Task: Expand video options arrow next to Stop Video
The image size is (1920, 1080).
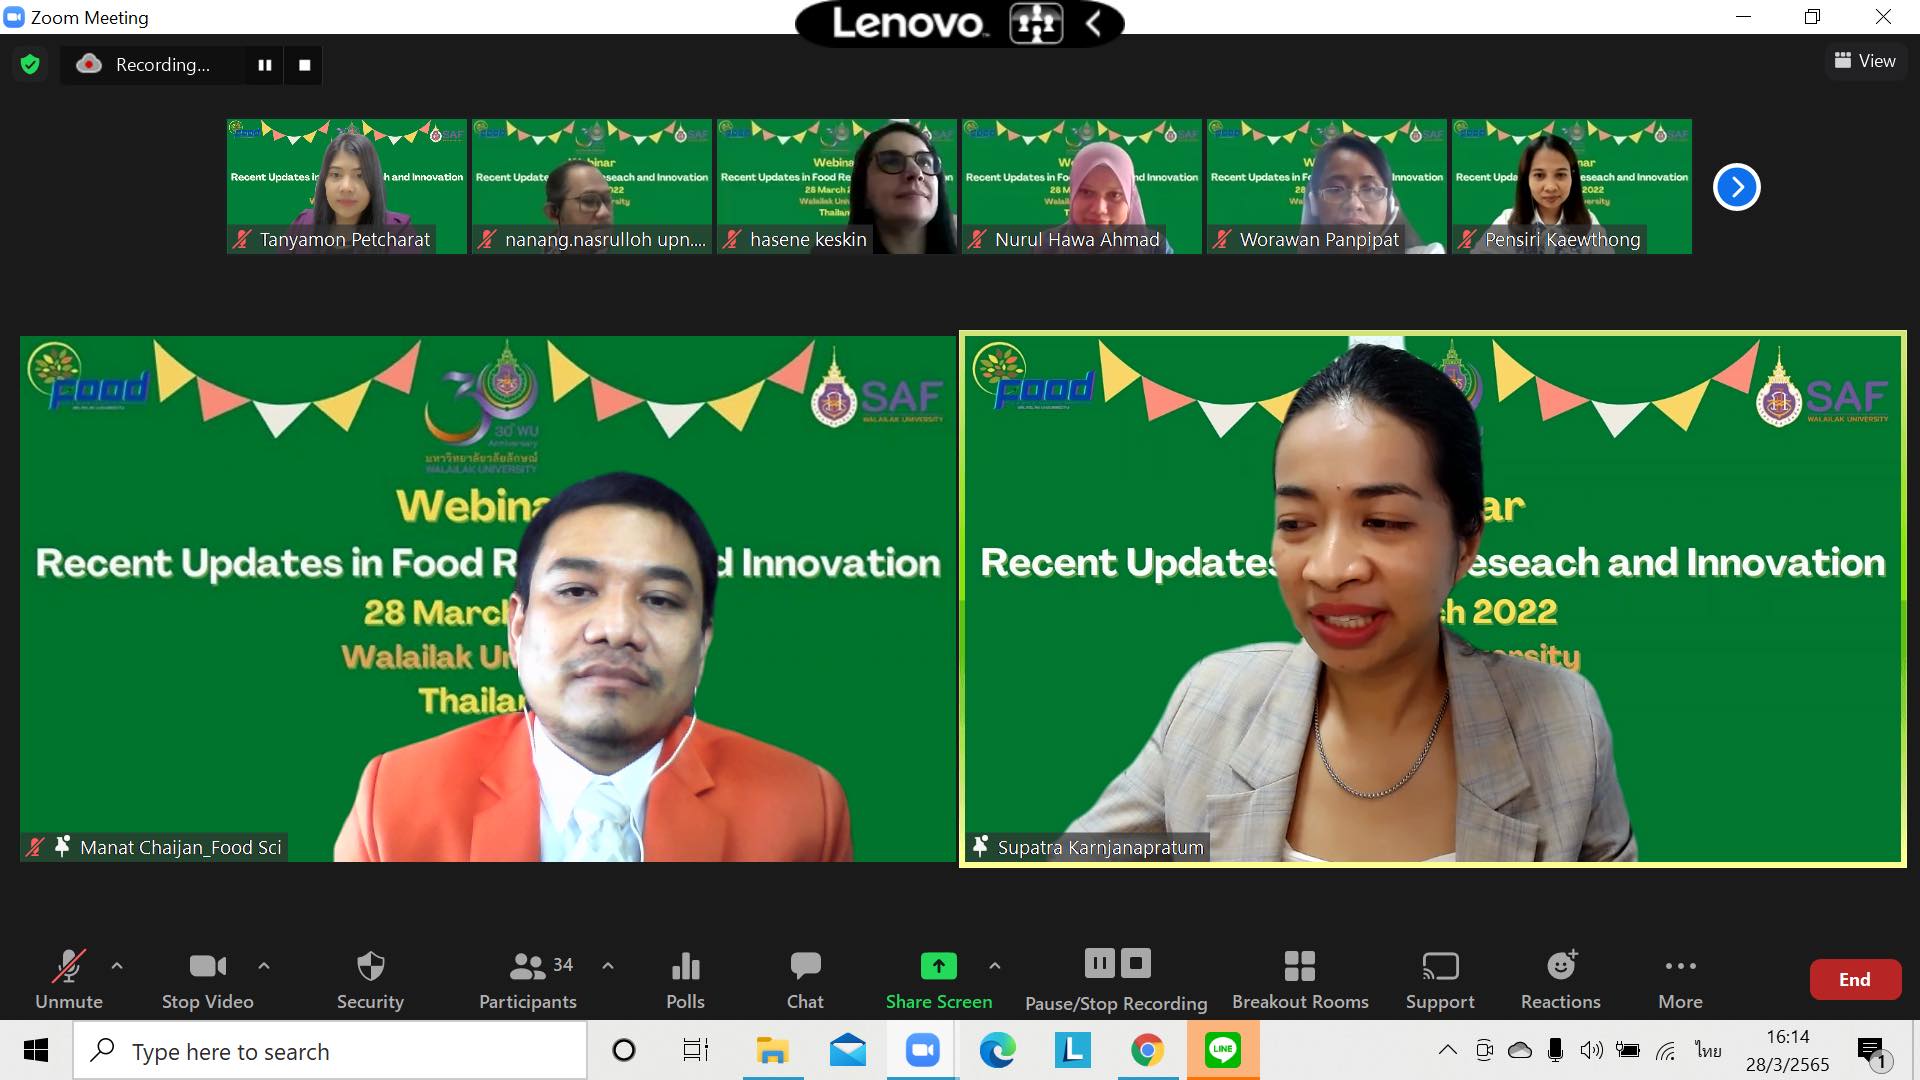Action: click(264, 966)
